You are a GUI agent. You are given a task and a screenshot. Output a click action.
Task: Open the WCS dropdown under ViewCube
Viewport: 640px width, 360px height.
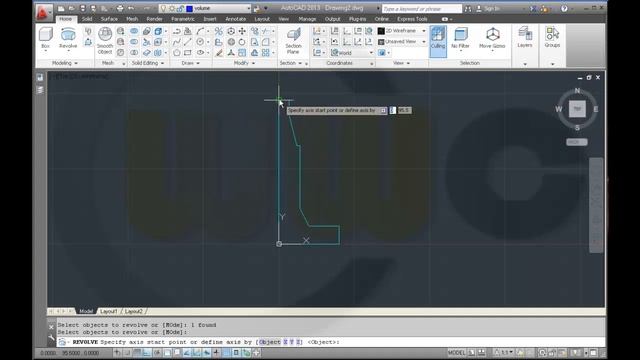coord(577,142)
